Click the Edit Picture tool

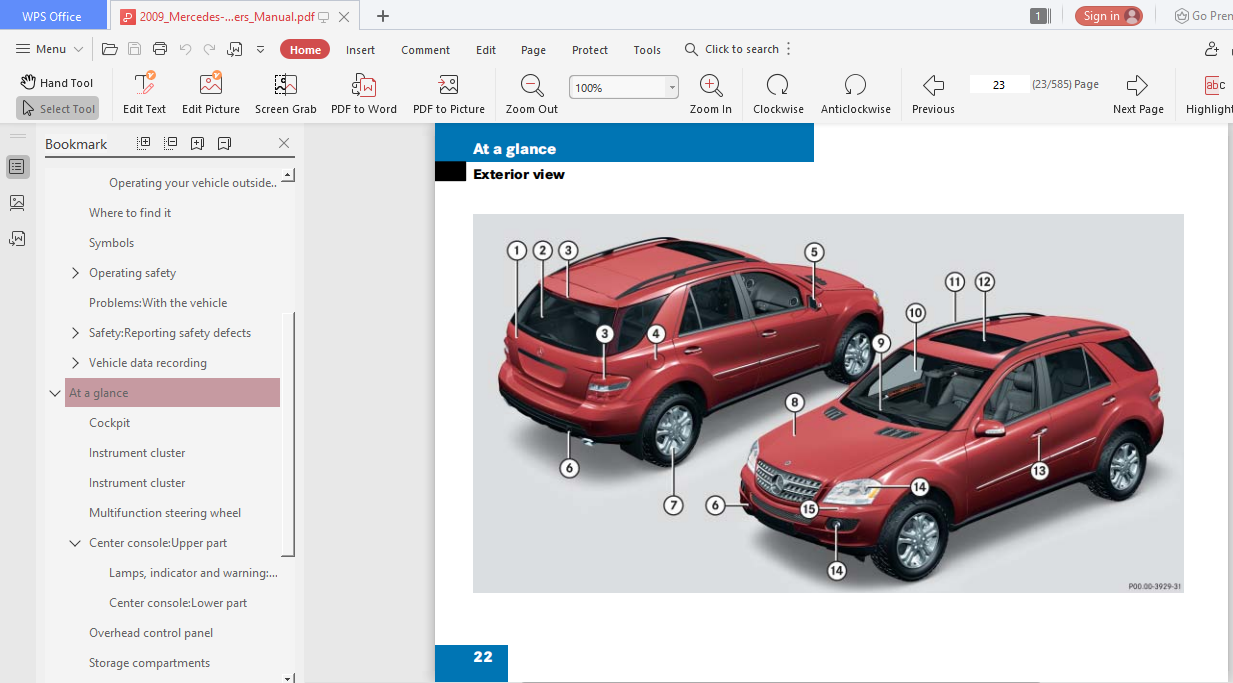(x=211, y=93)
